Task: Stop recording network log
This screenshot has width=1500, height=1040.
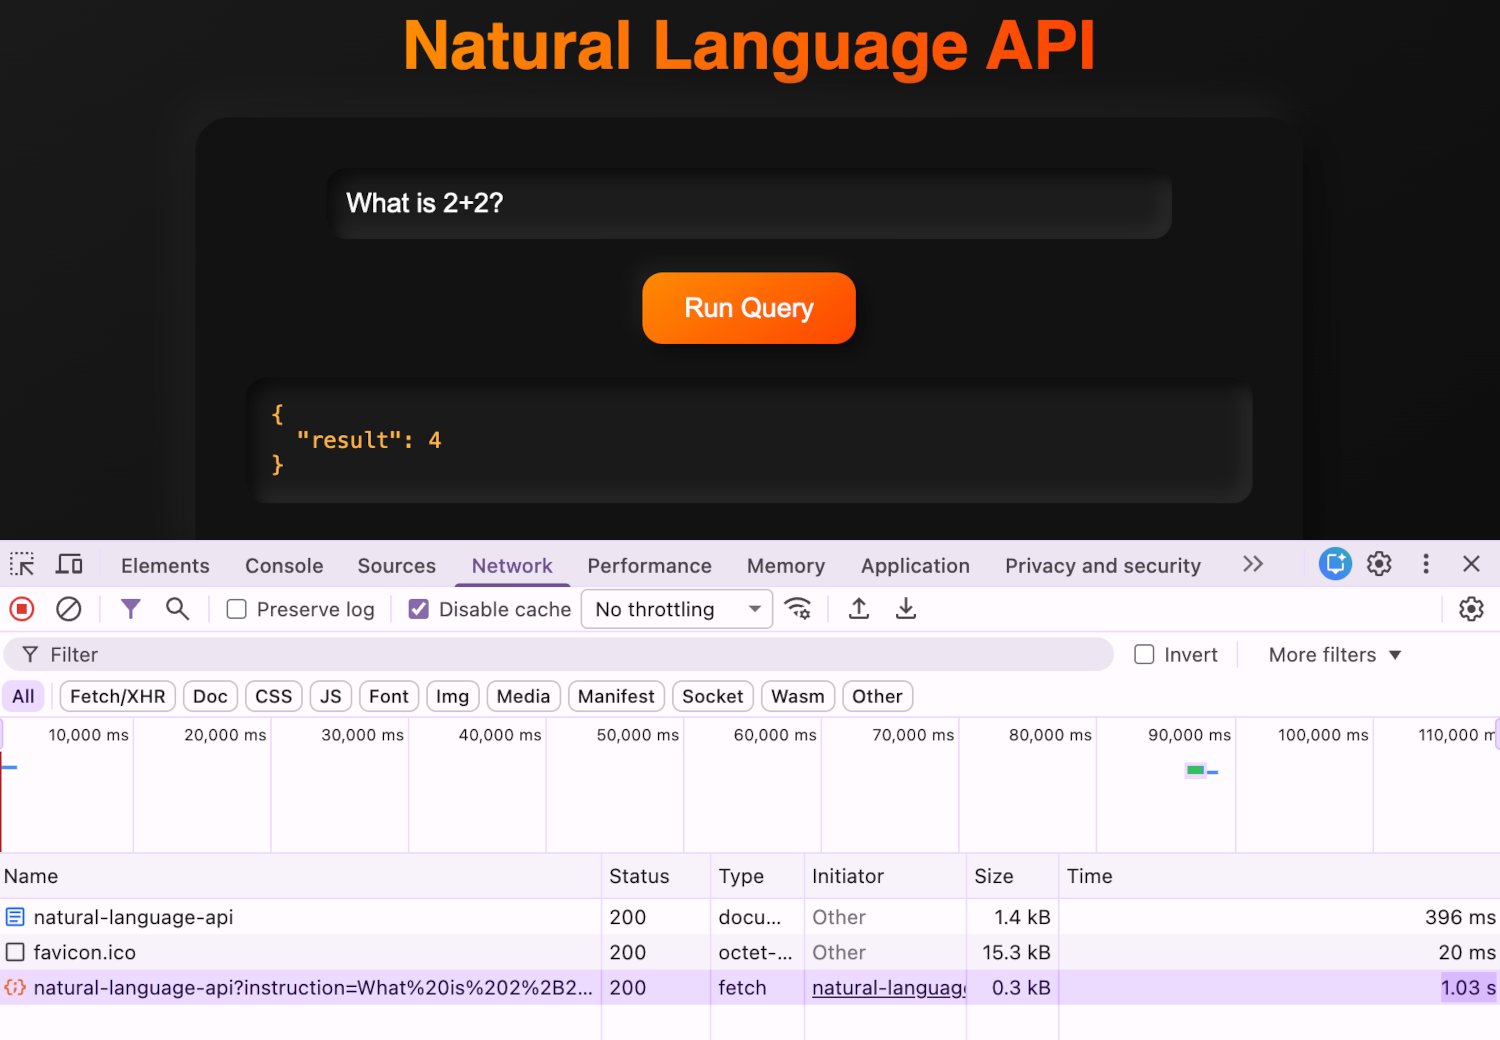Action: pyautogui.click(x=21, y=609)
